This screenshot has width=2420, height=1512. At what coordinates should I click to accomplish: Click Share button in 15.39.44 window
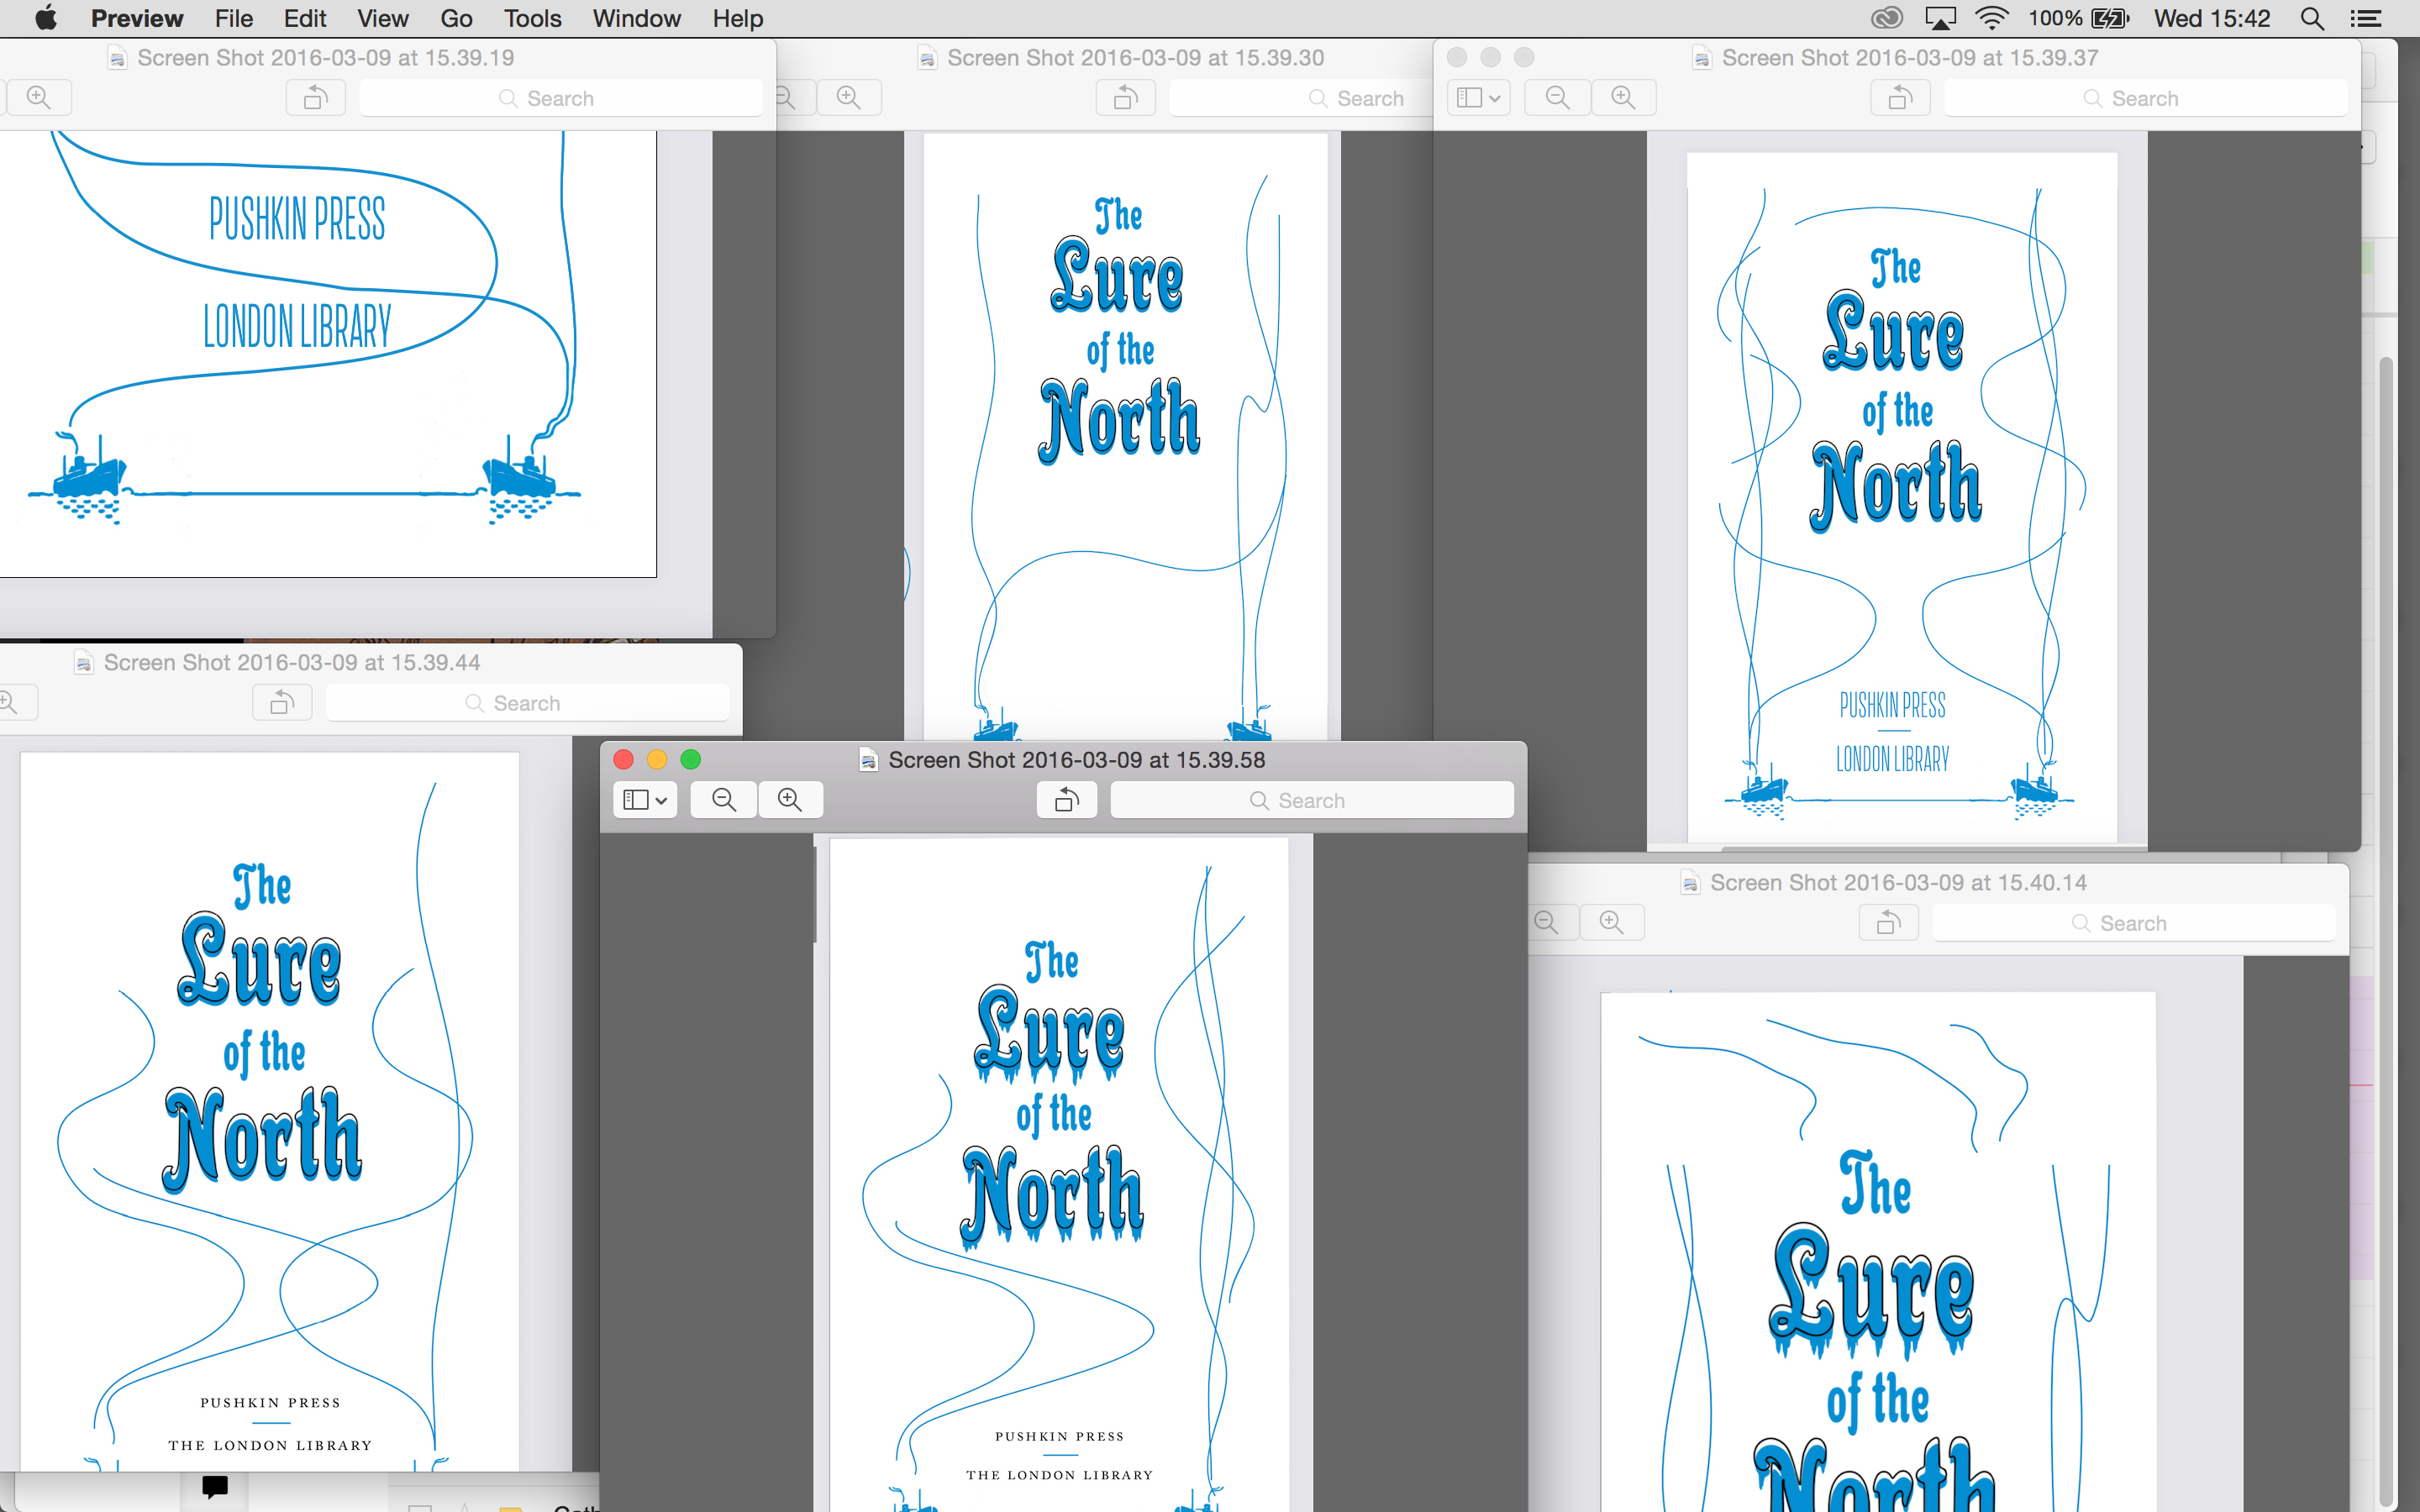tap(282, 702)
